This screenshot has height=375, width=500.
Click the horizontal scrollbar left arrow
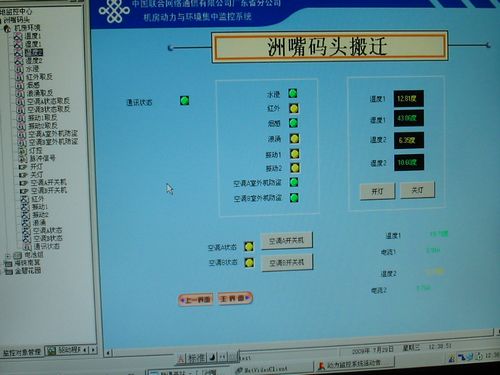[x=108, y=353]
